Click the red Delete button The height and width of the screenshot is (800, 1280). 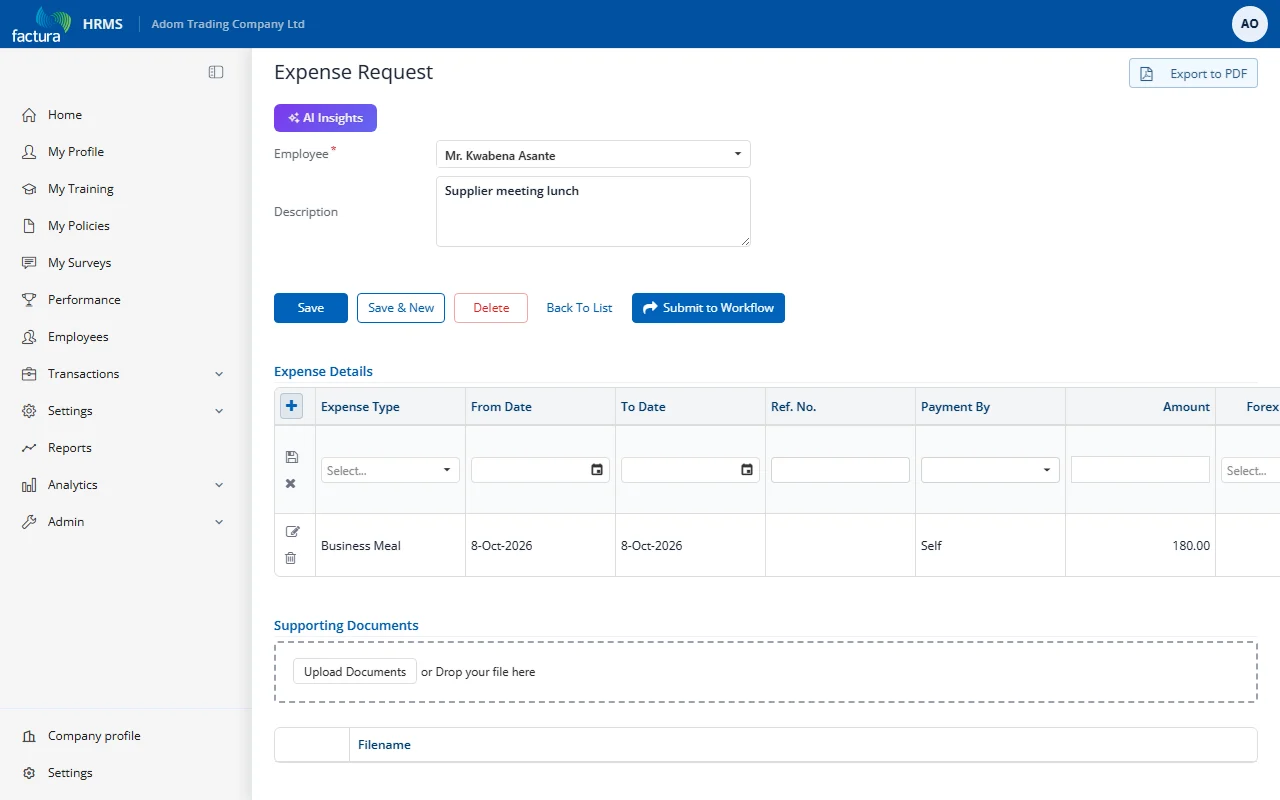[x=491, y=308]
